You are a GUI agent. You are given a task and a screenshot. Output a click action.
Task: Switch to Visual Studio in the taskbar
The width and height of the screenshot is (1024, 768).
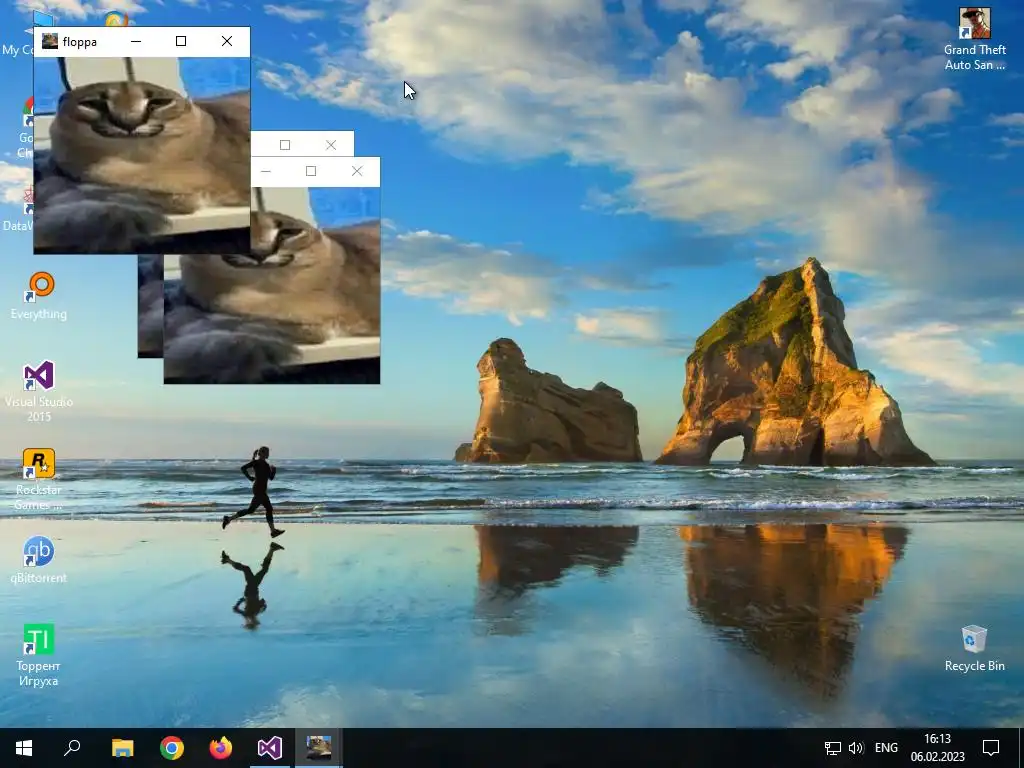270,748
